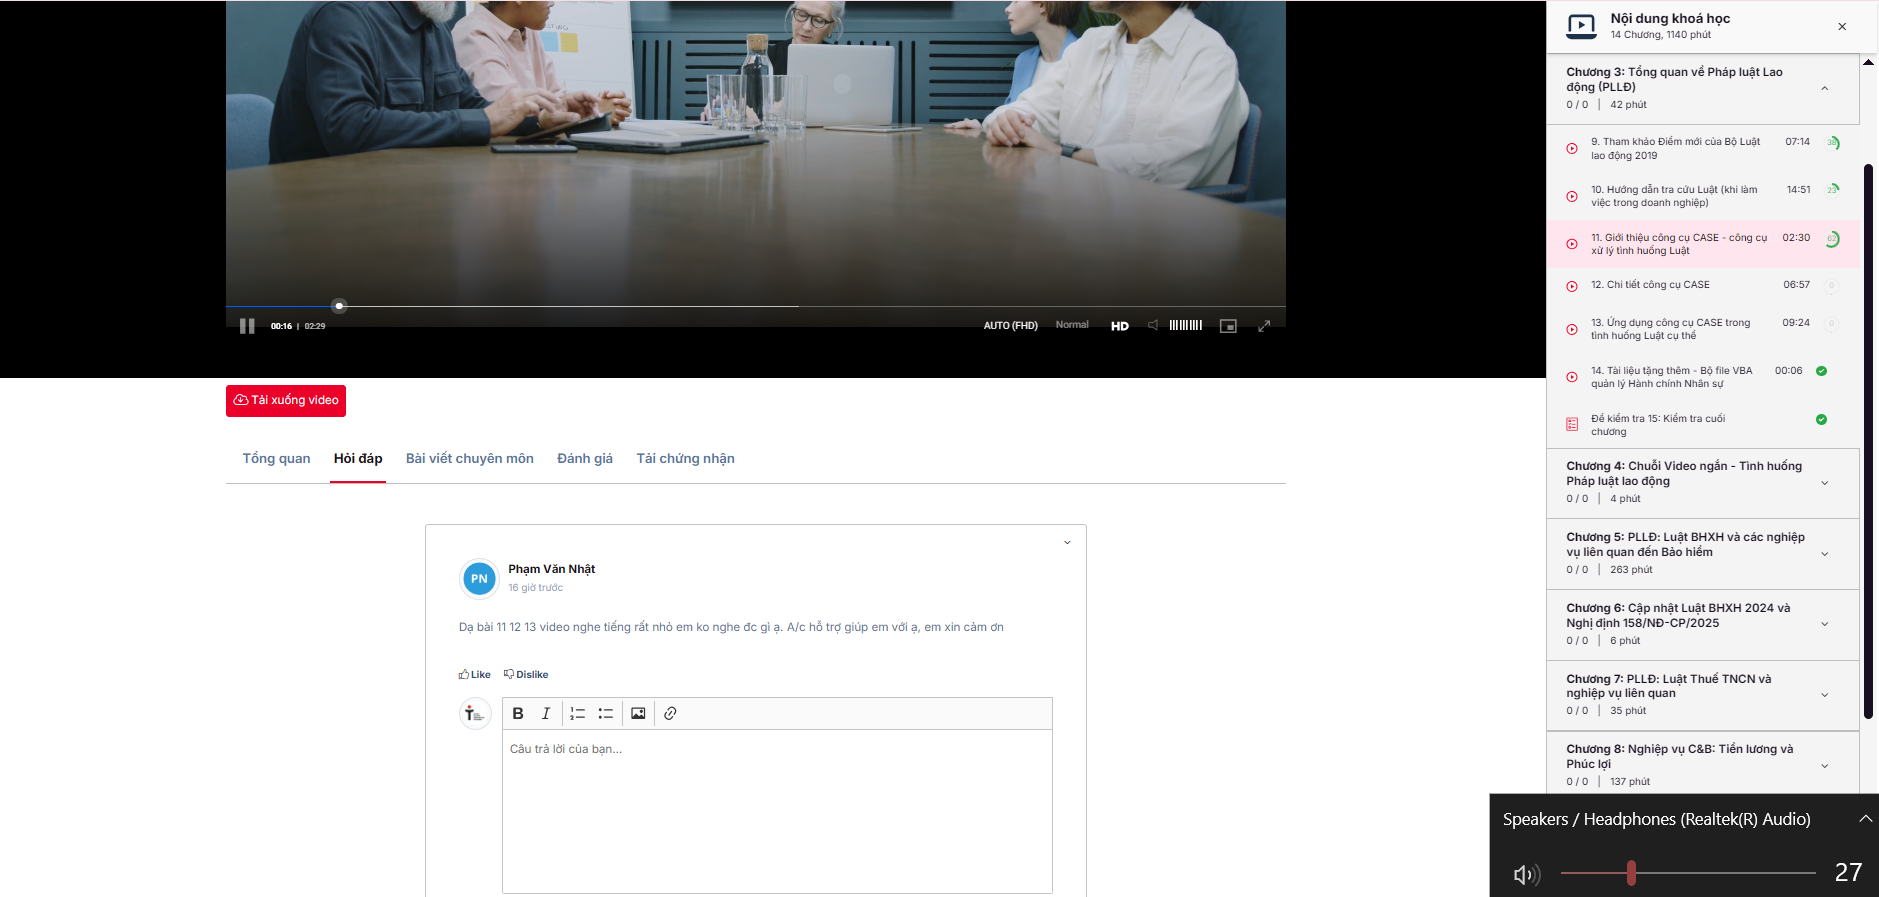The height and width of the screenshot is (897, 1879).
Task: Like Phạm Văn Nhật's question
Action: pos(475,675)
